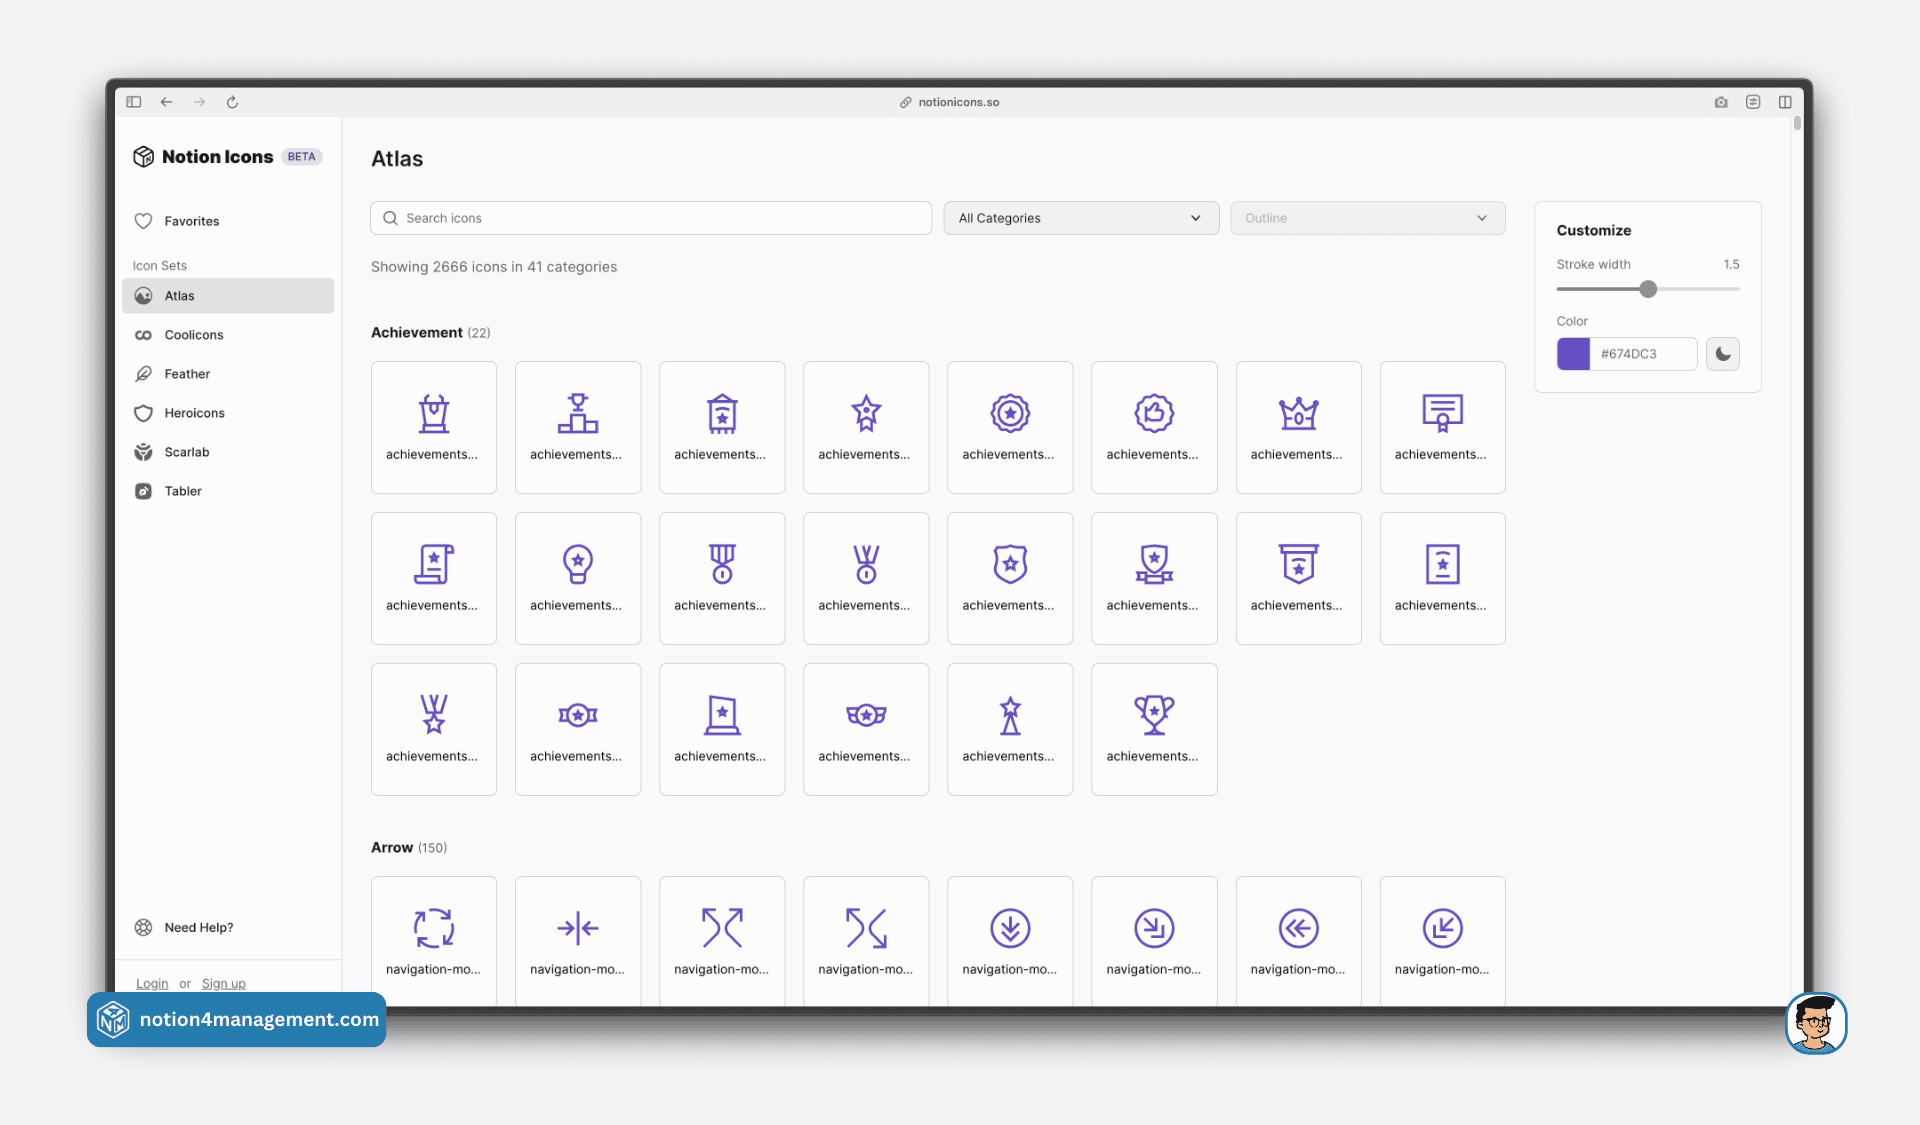Click the BETA badge next to logo

(x=301, y=157)
